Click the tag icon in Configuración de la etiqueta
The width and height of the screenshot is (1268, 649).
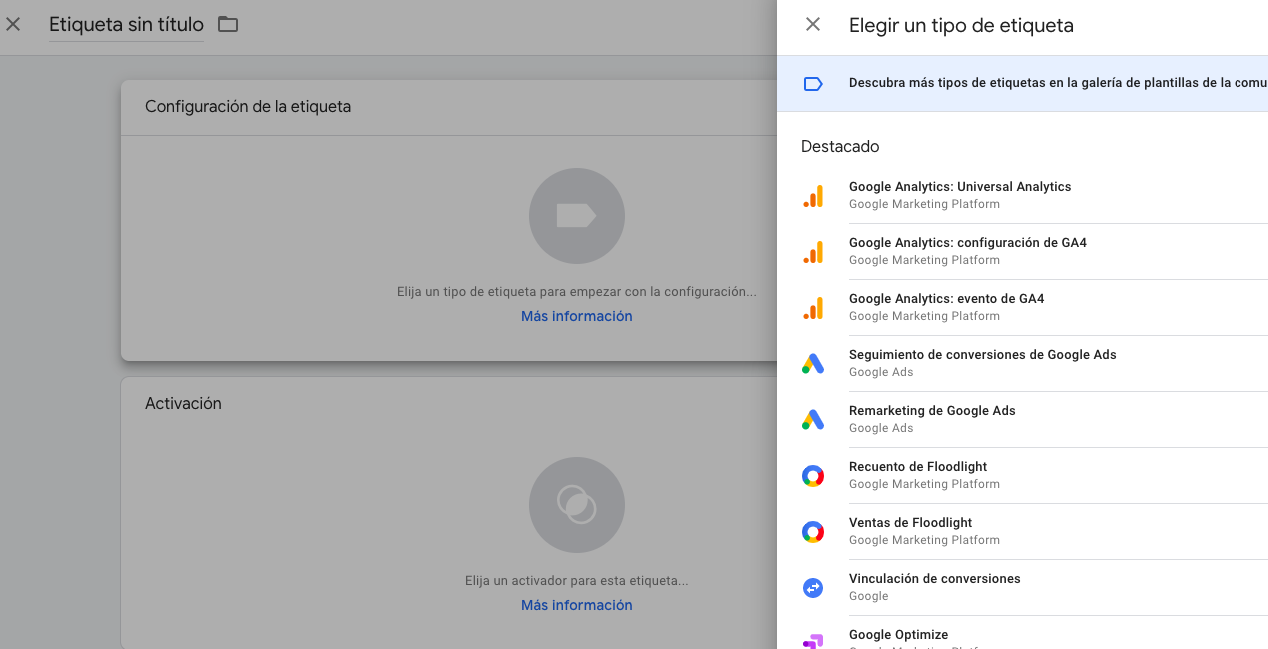(577, 216)
